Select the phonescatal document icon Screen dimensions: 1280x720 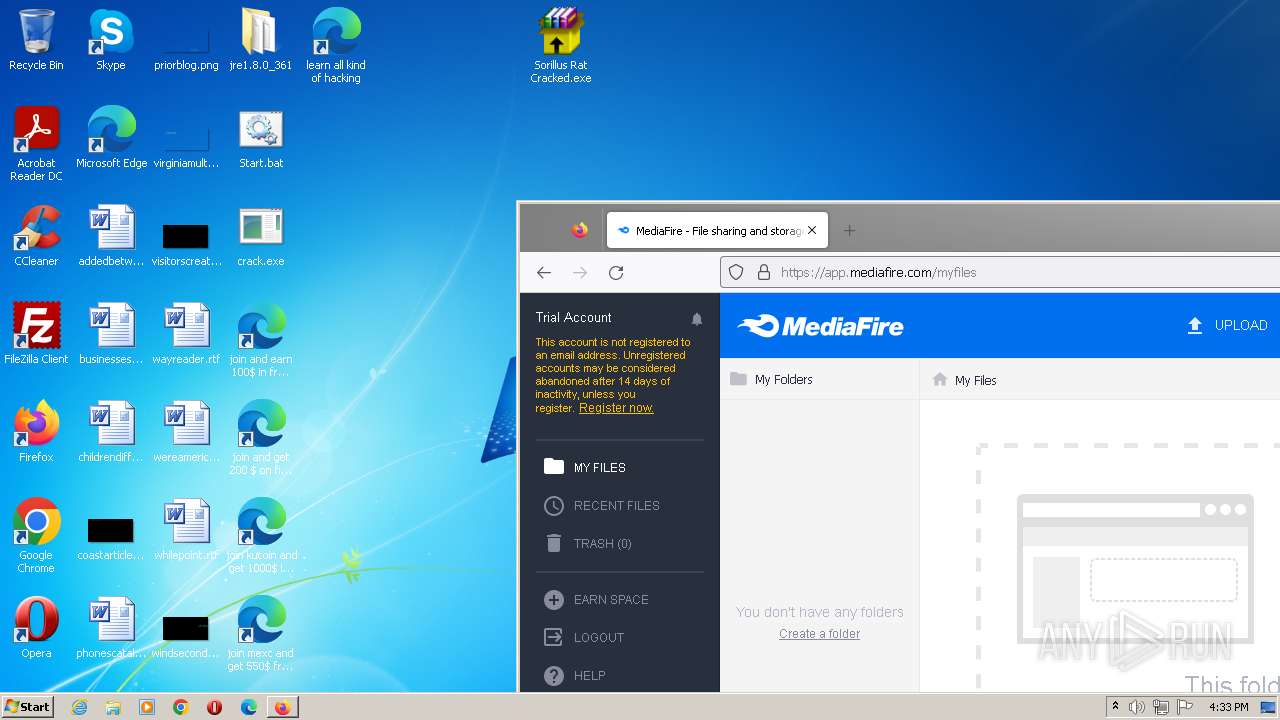111,628
